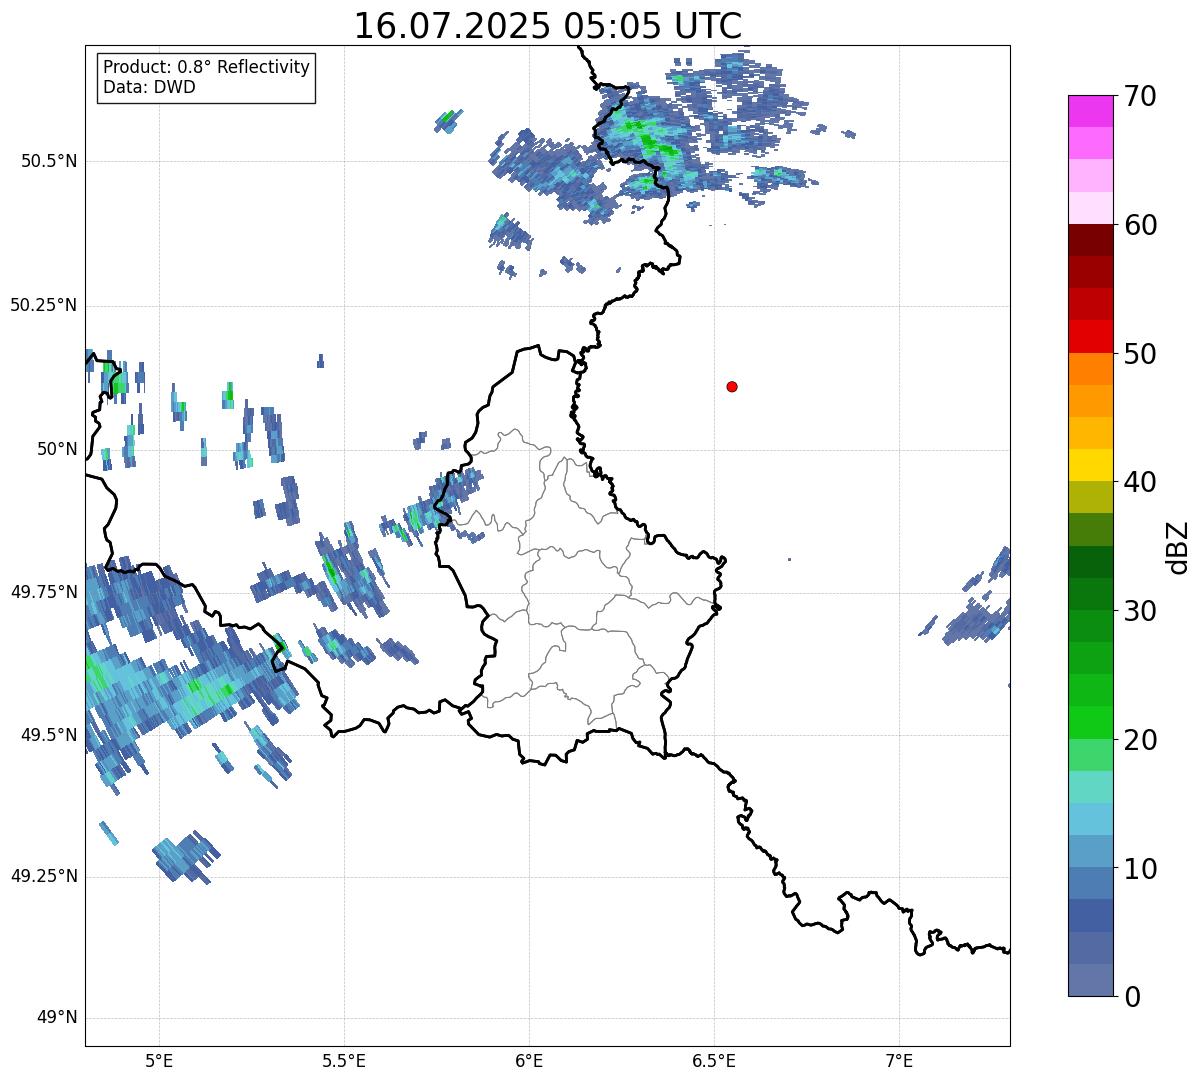
Task: Click the 7°E longitude label
Action: pyautogui.click(x=899, y=1061)
